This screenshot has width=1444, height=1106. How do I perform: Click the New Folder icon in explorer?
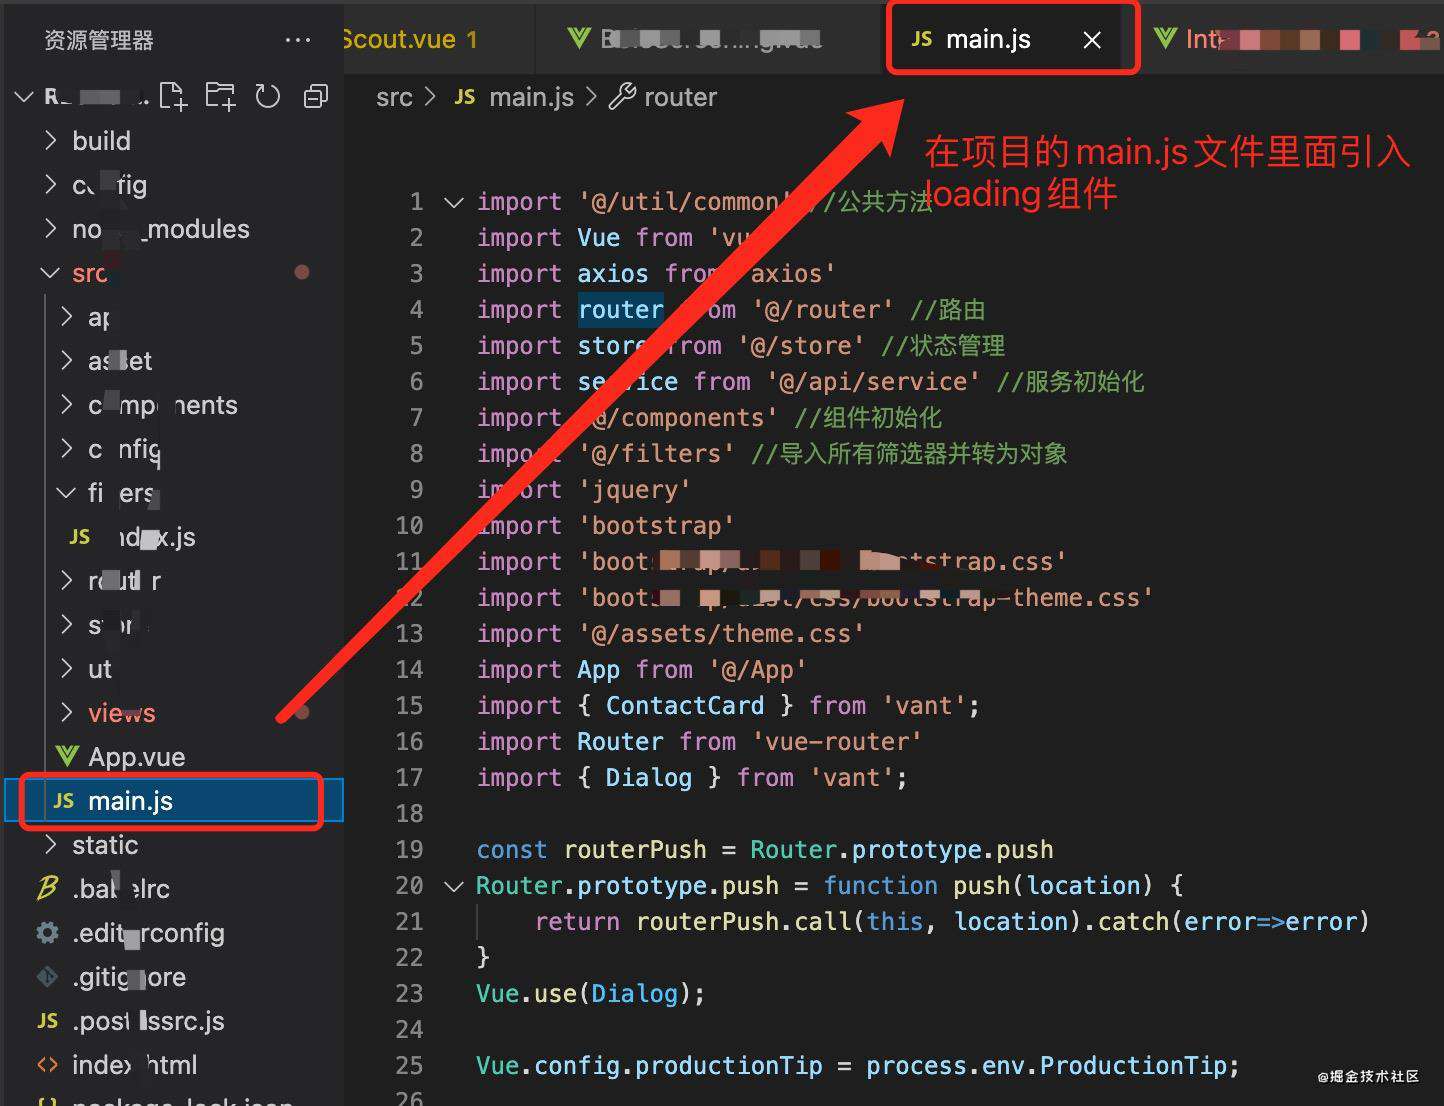[220, 96]
